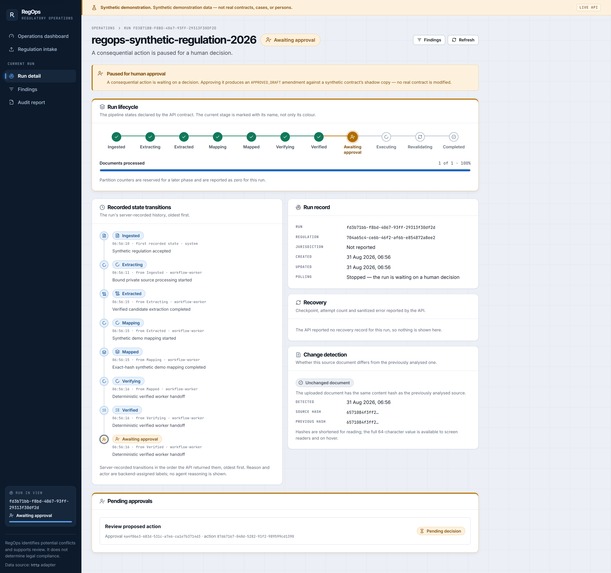This screenshot has height=573, width=611.
Task: Click the source hash value 6571084f3ff2
Action: tap(362, 412)
